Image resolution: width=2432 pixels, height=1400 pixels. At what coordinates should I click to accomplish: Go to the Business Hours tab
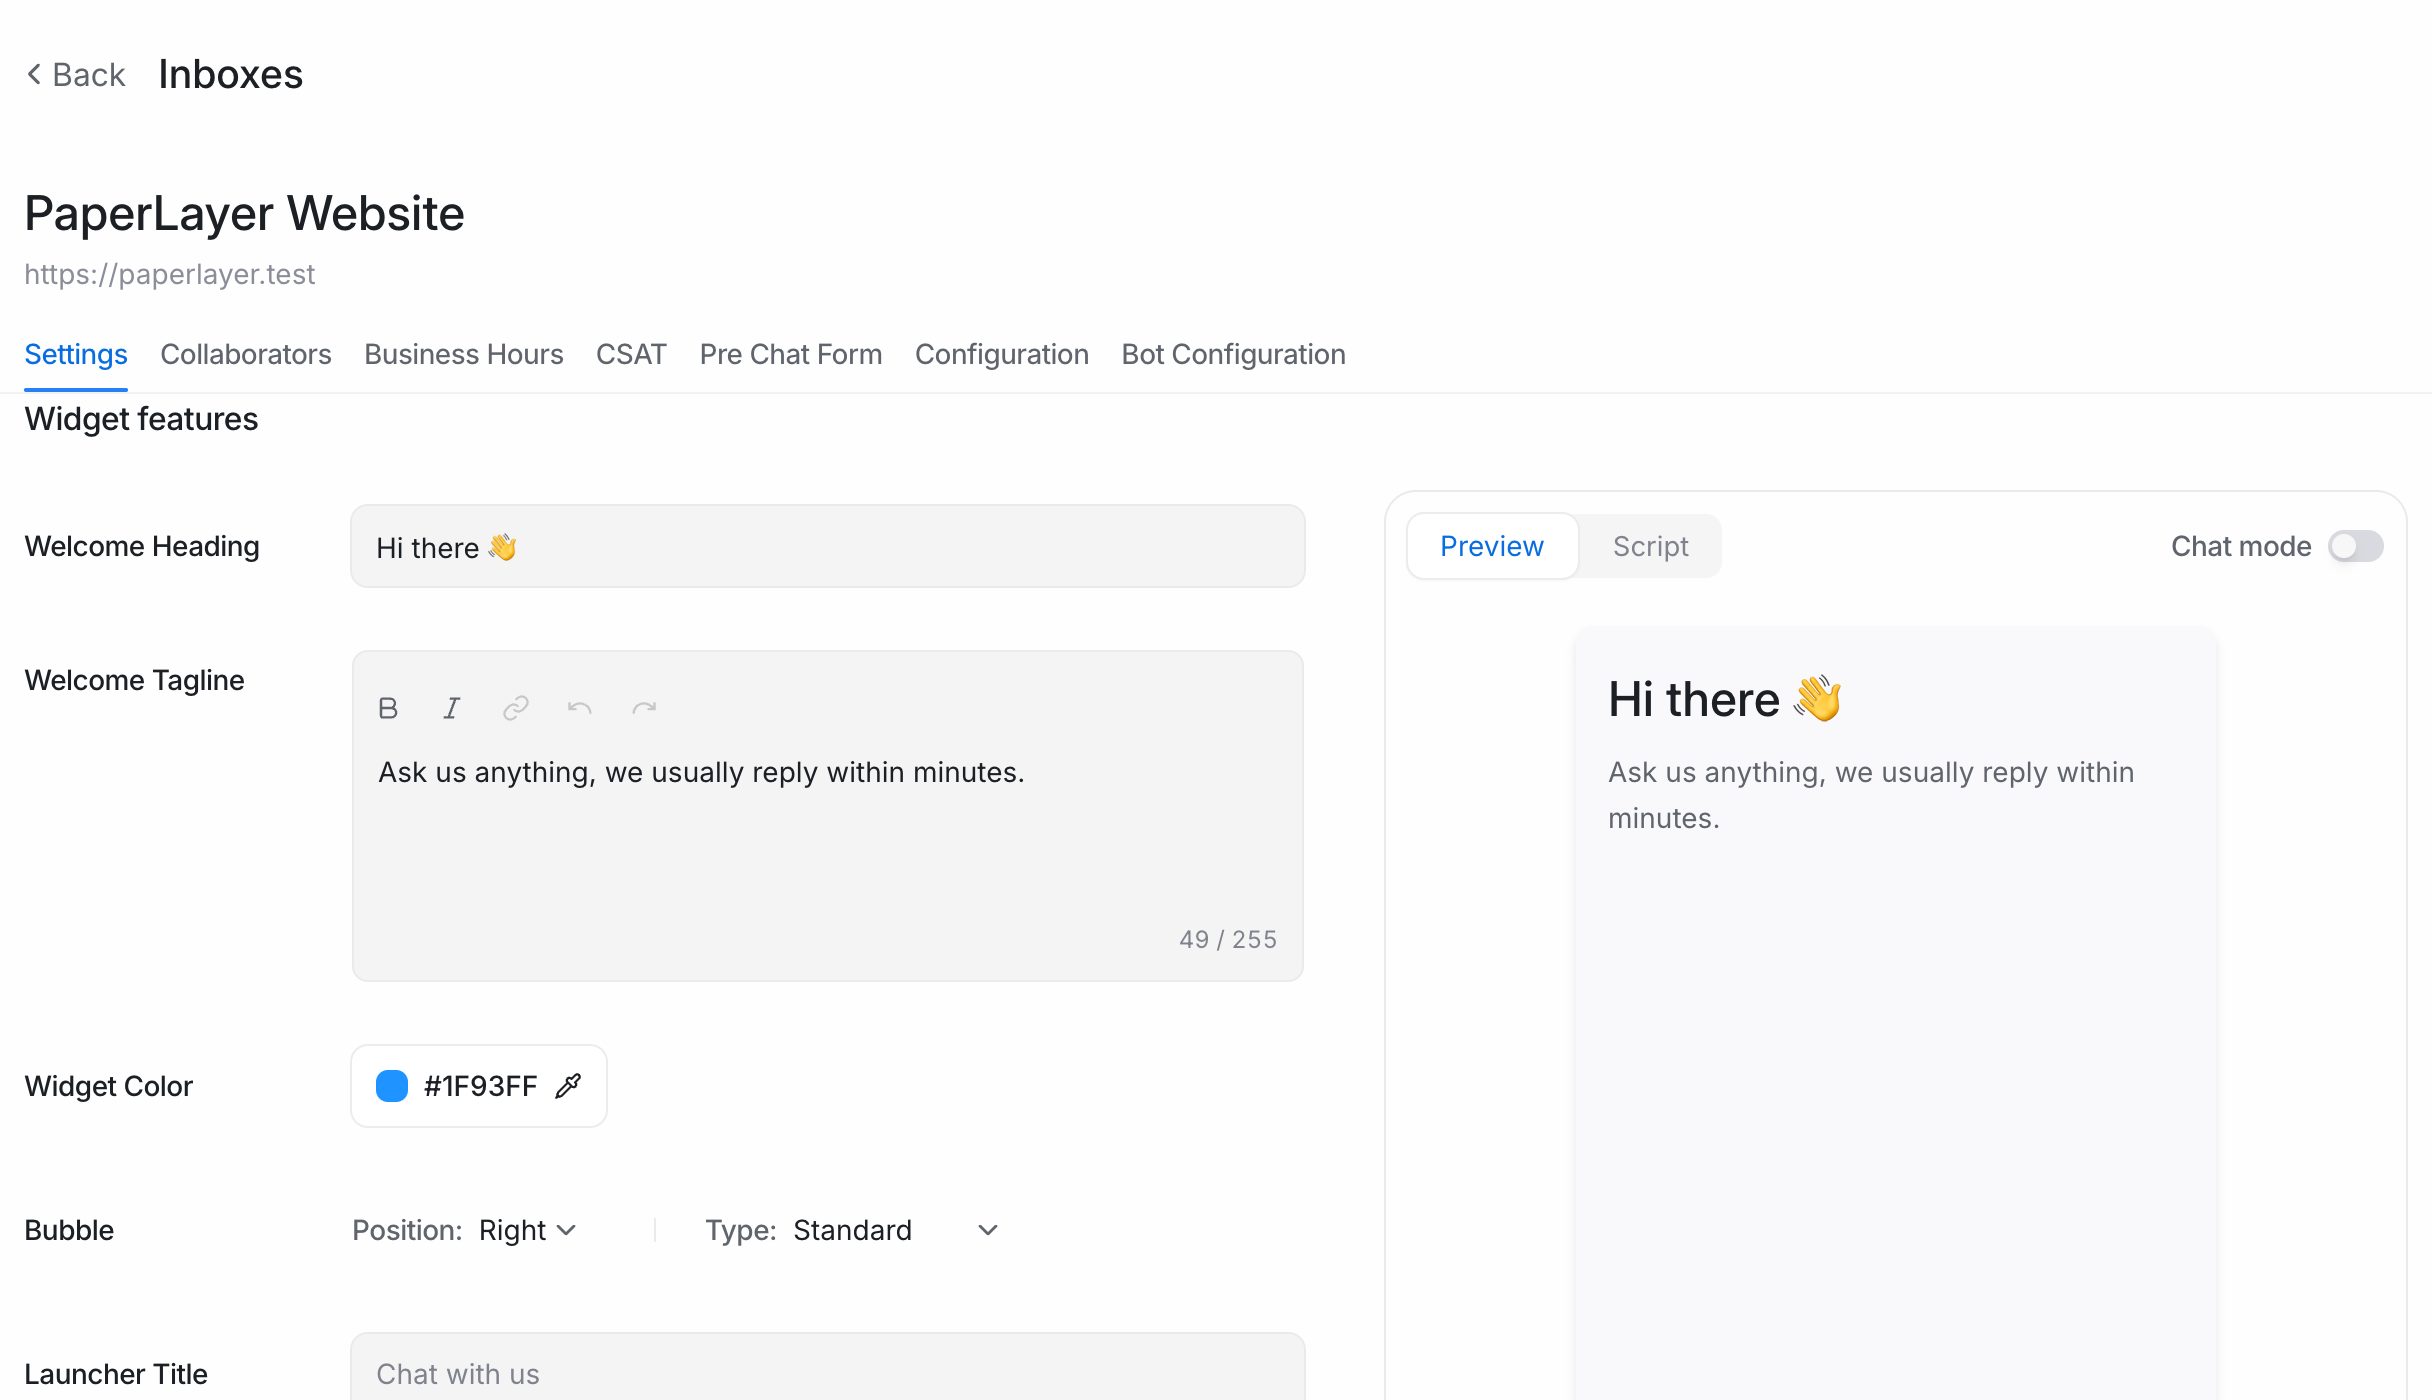(x=464, y=354)
